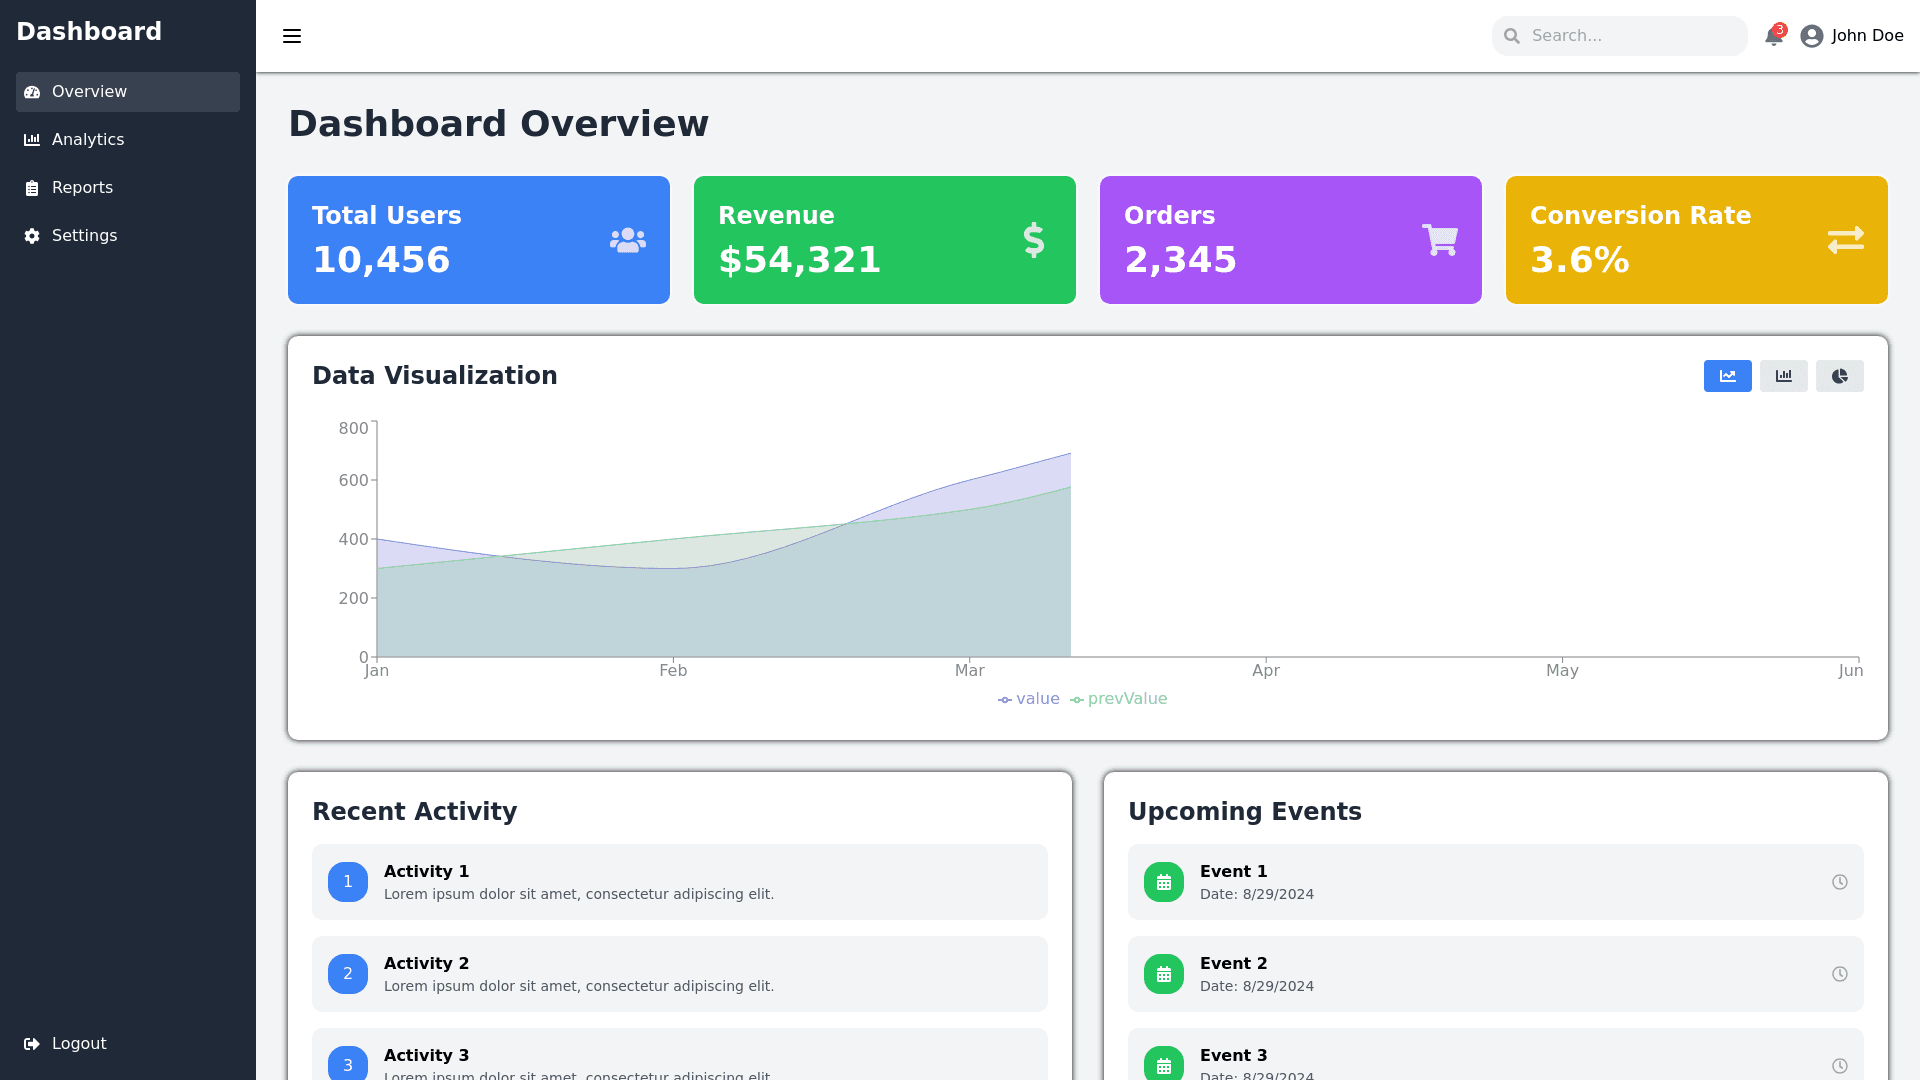Click the clock icon on Event 1
Screen dimensions: 1920x1080
(1839, 882)
